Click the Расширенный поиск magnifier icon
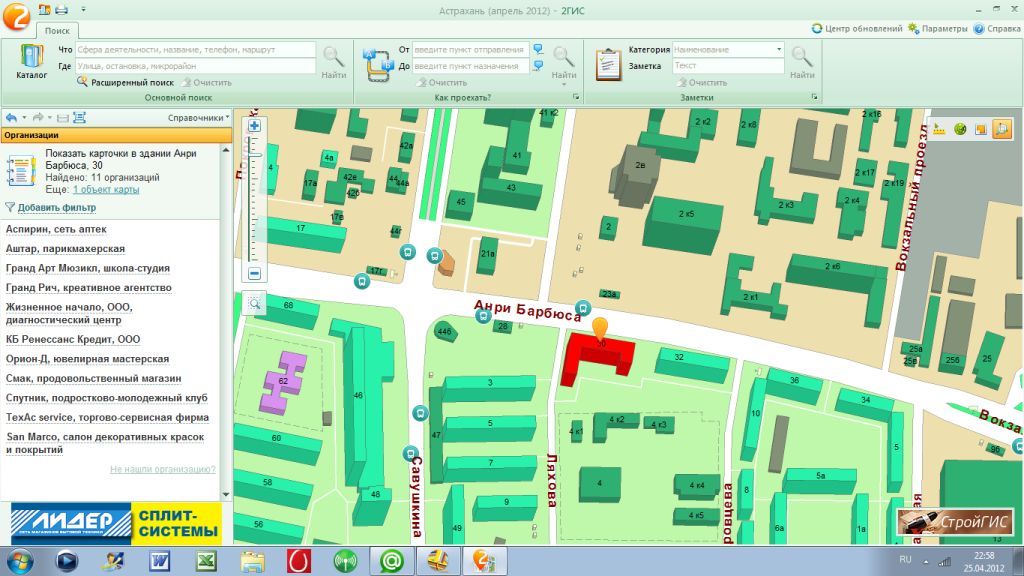1024x576 pixels. click(x=82, y=82)
